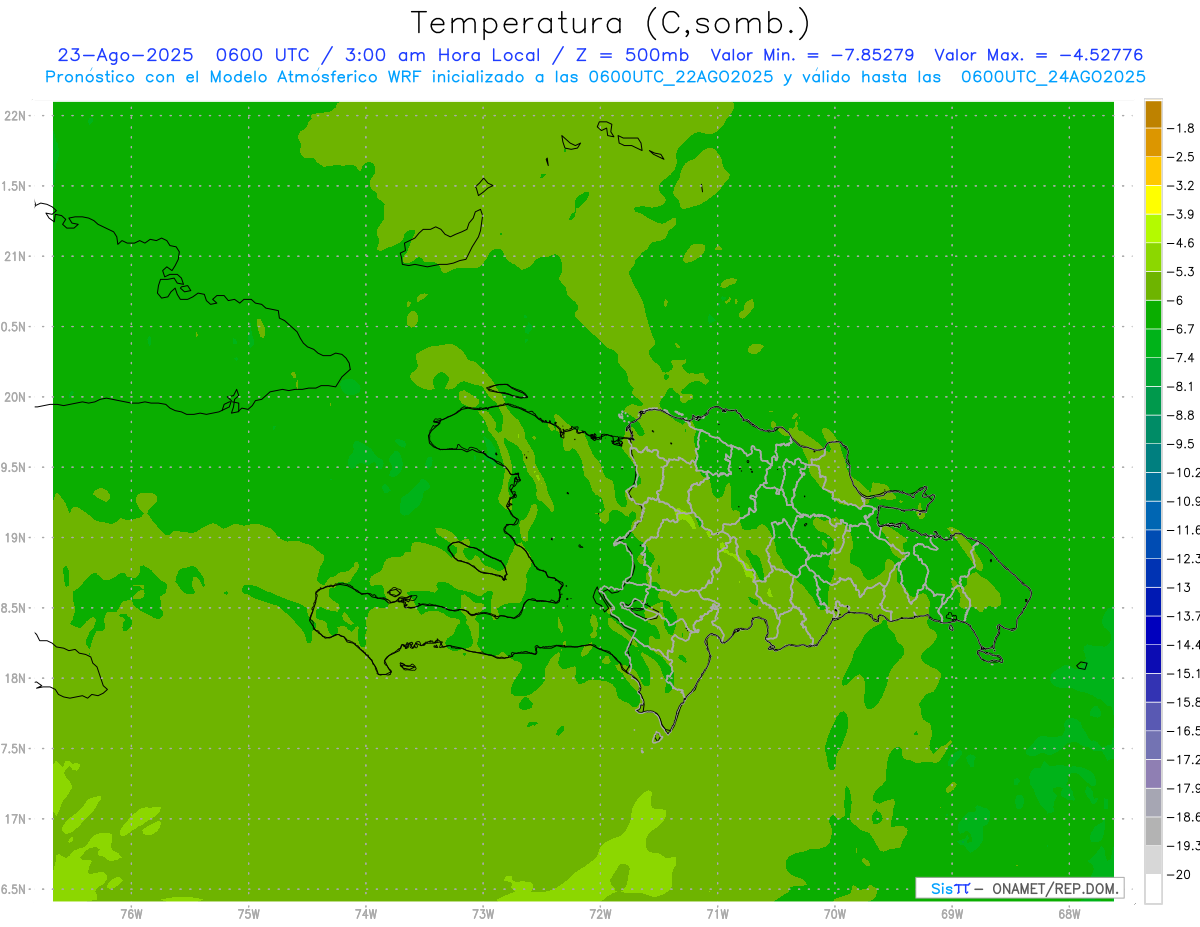The height and width of the screenshot is (927, 1200).
Task: Select the initialization time "0600UTC_22AGO2025"
Action: pos(680,77)
